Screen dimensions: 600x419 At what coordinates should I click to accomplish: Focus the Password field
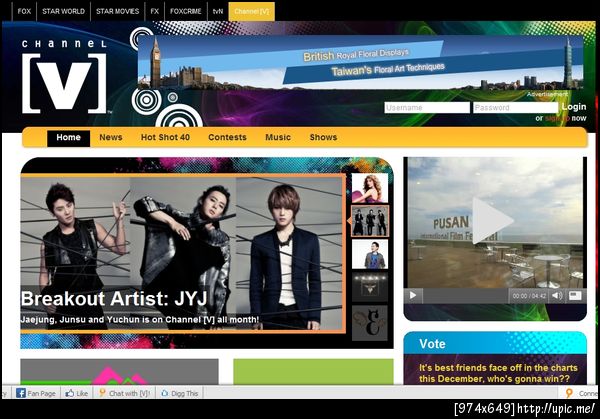pyautogui.click(x=515, y=108)
